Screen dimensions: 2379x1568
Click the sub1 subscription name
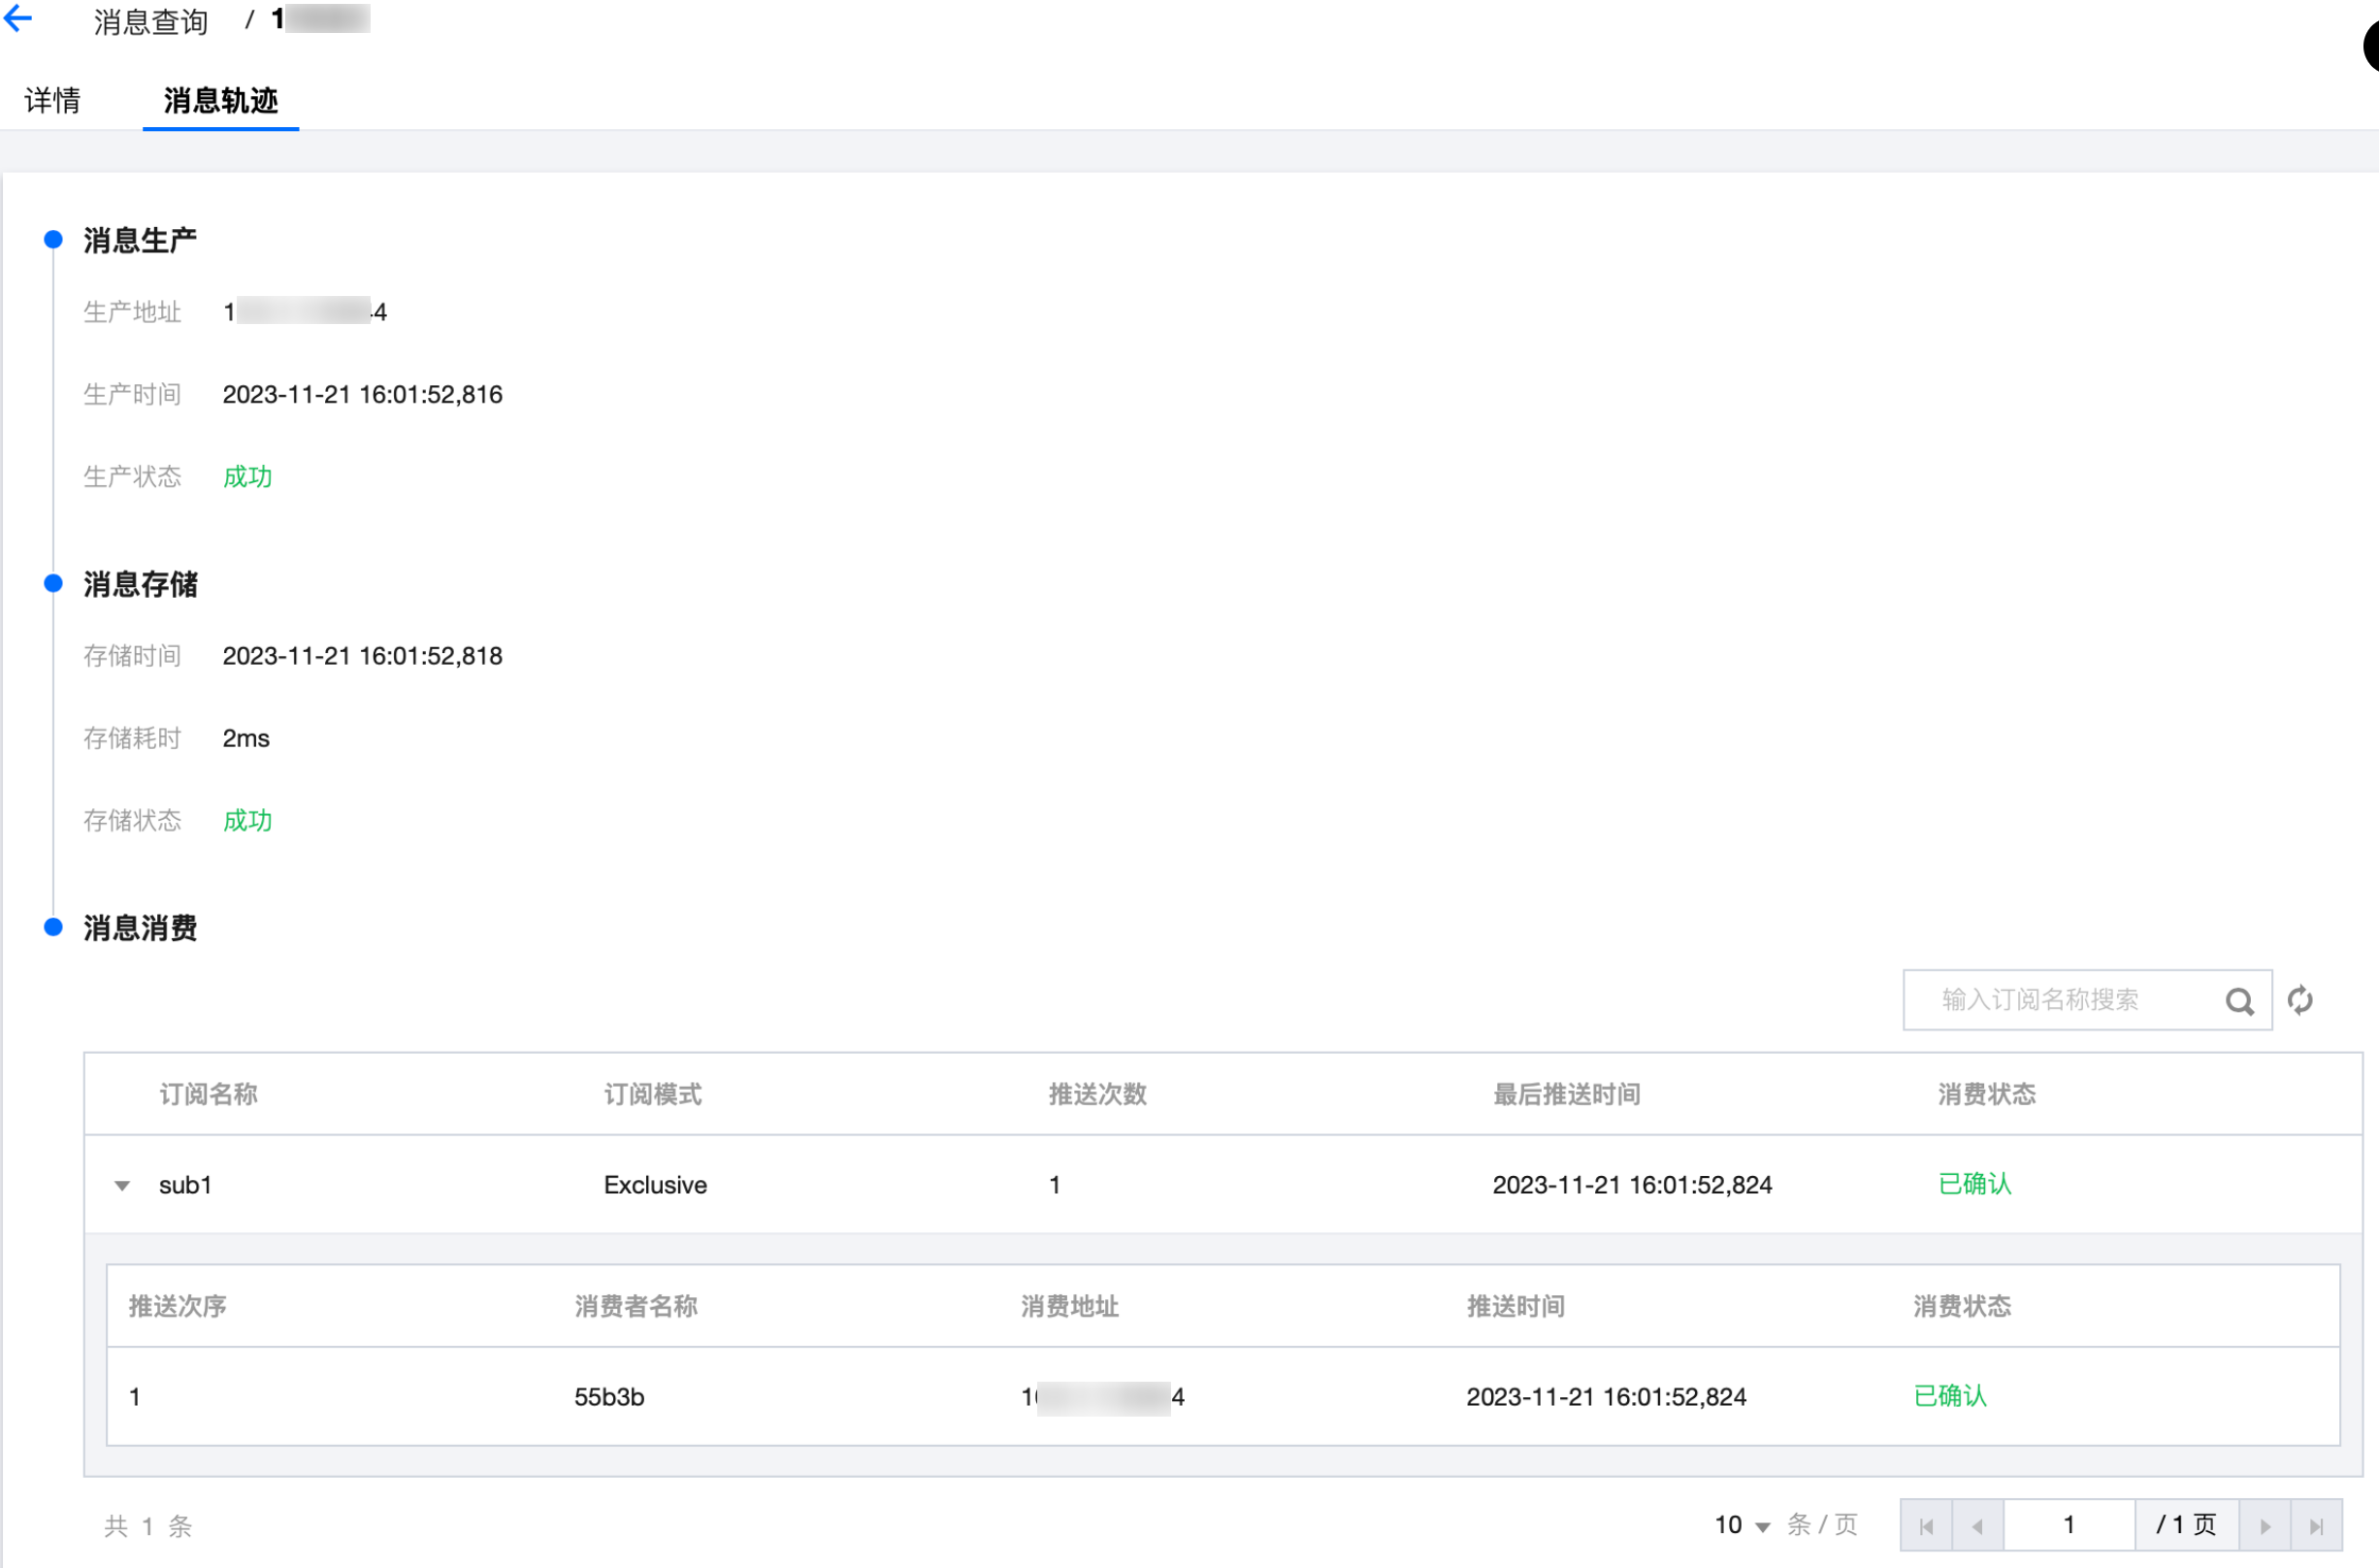pyautogui.click(x=185, y=1185)
